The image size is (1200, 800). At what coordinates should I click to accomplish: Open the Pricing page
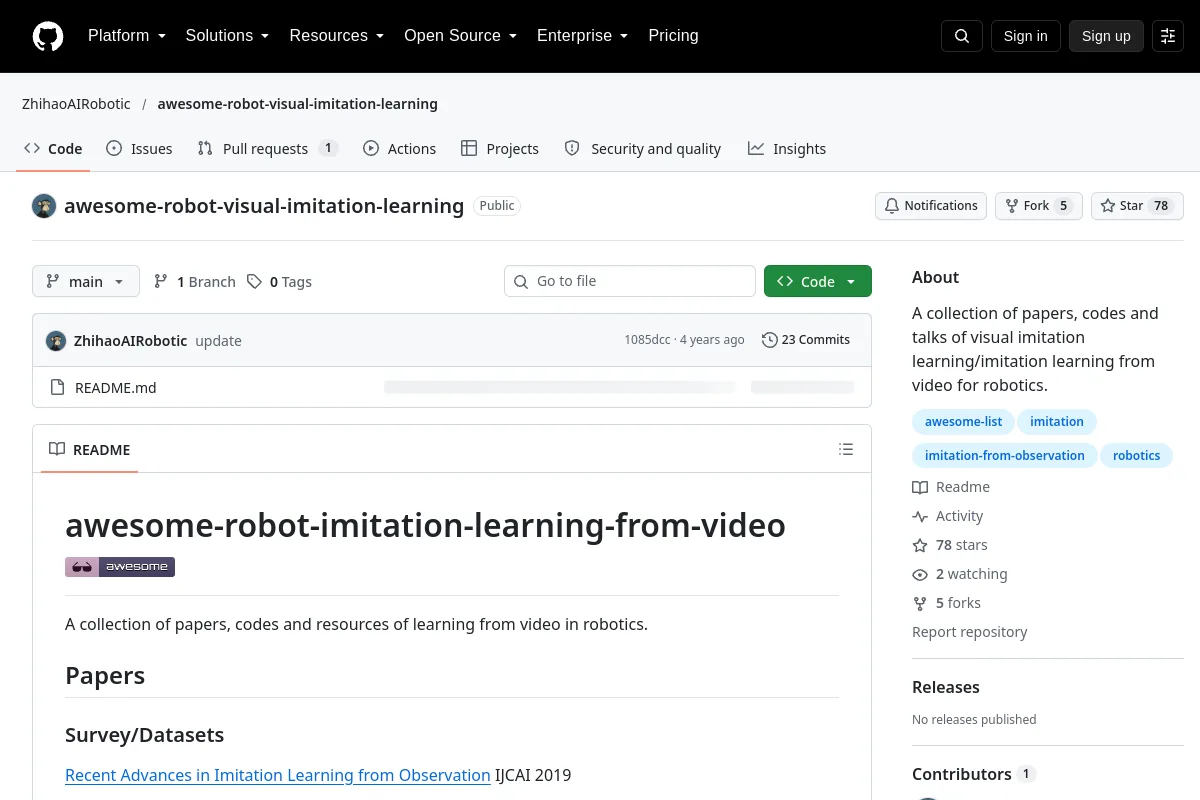coord(673,36)
